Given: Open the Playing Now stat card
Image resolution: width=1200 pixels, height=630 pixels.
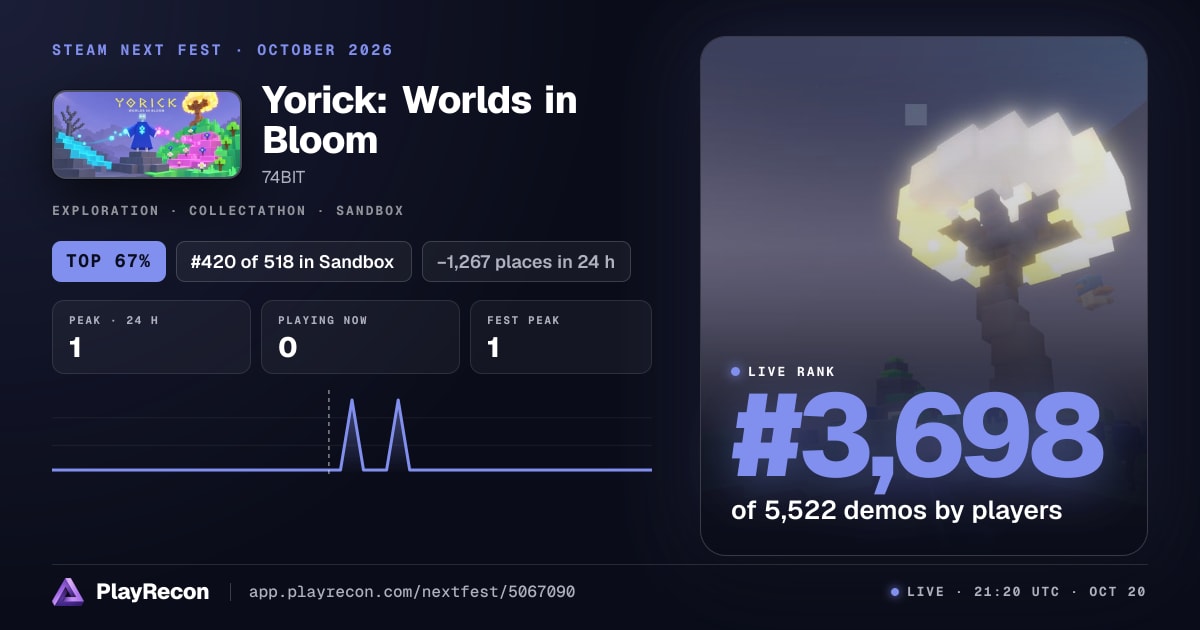Looking at the screenshot, I should pyautogui.click(x=360, y=337).
